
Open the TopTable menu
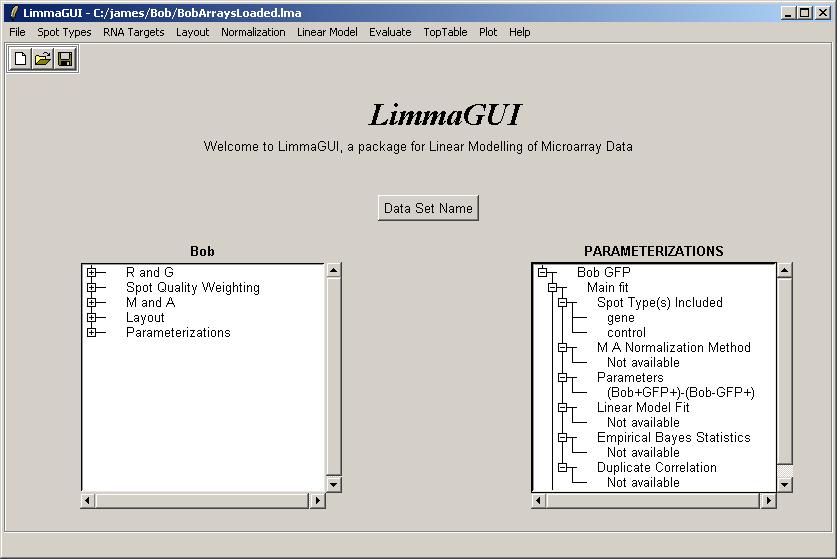pyautogui.click(x=445, y=32)
